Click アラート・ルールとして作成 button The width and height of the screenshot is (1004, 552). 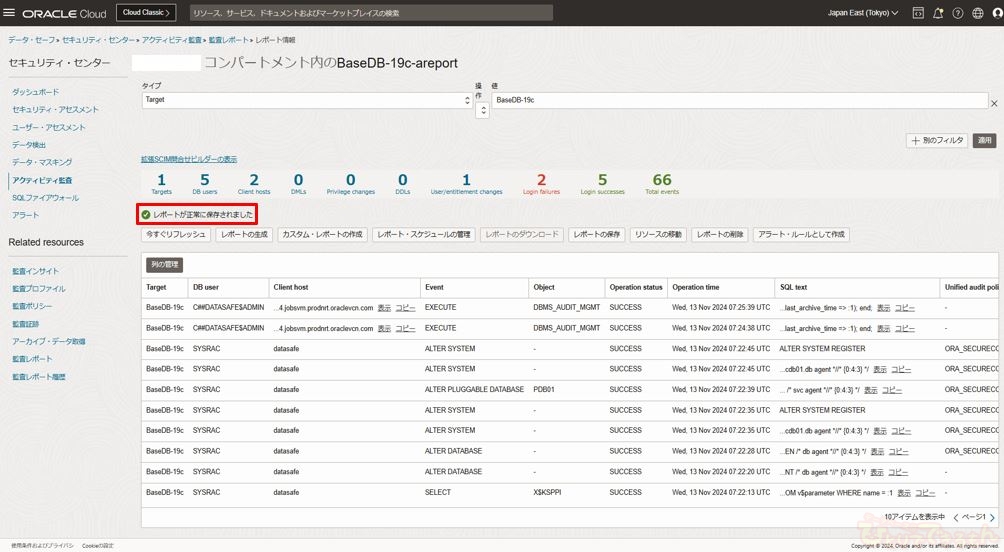801,234
